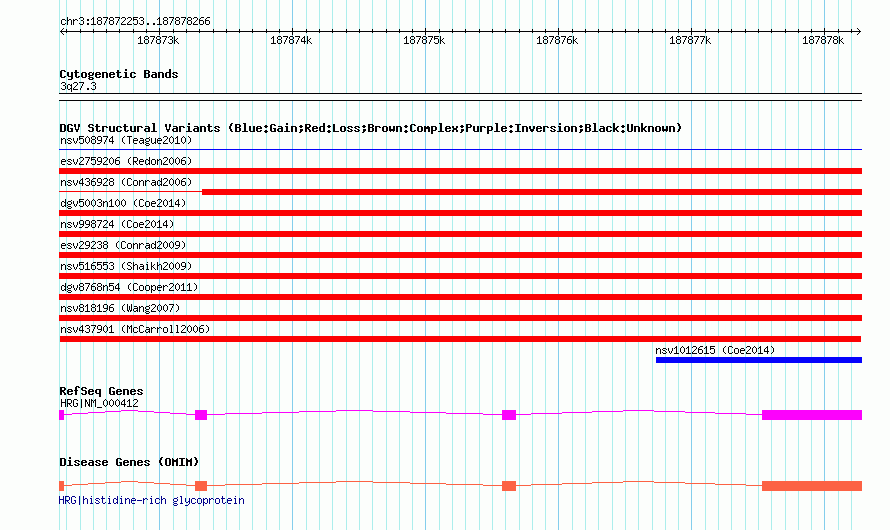Viewport: 890px width, 530px height.
Task: Click the 187873k ruler tick label
Action: [158, 40]
